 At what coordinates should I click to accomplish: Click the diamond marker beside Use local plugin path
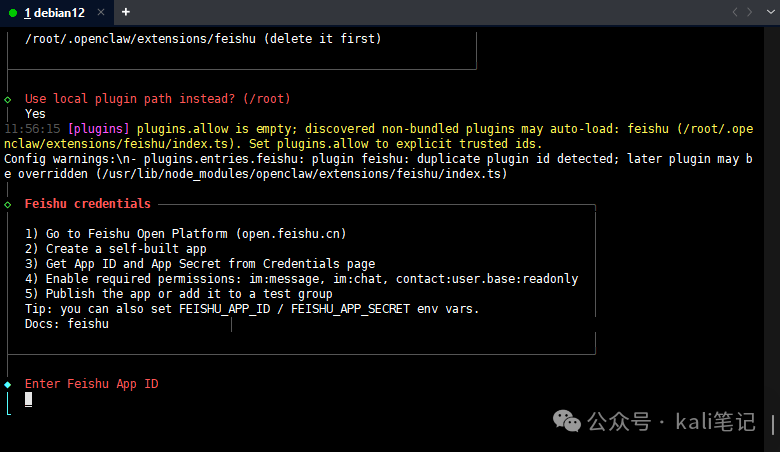tap(8, 99)
